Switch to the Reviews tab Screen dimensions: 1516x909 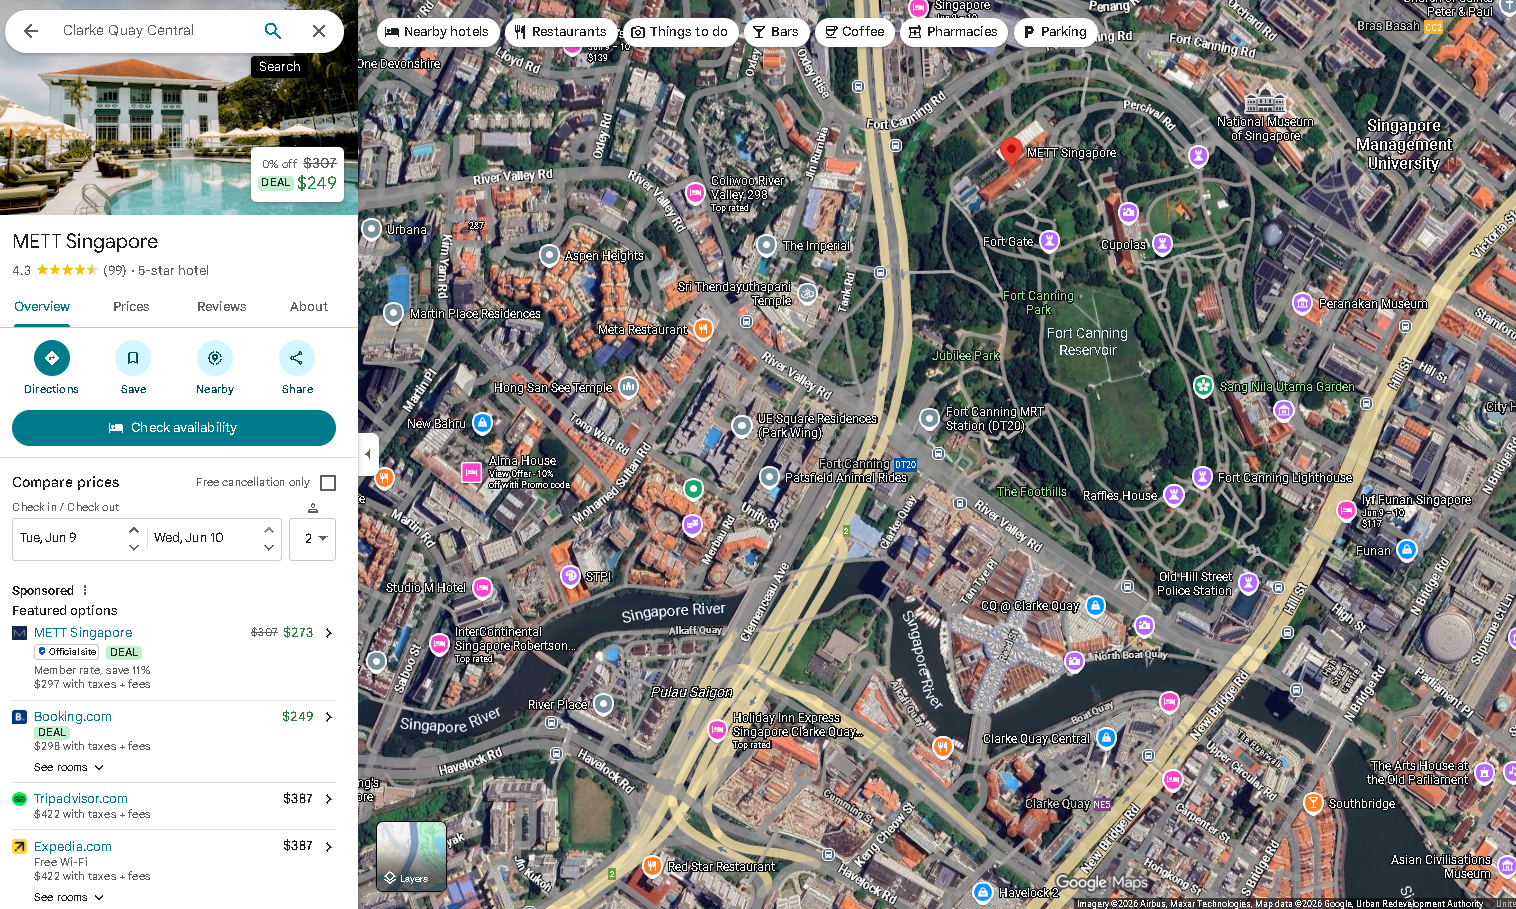click(221, 307)
